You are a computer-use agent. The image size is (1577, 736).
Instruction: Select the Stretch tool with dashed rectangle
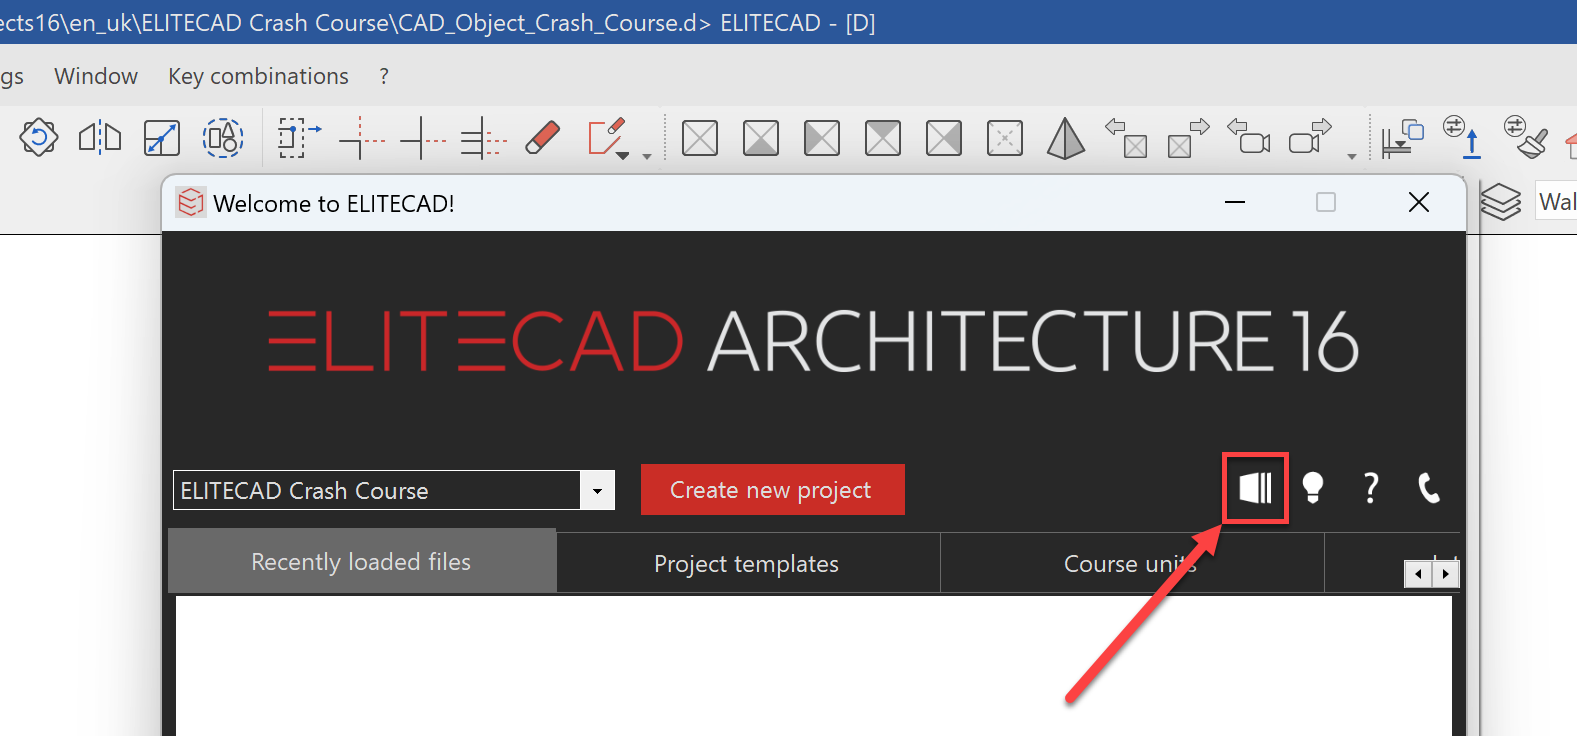click(298, 138)
